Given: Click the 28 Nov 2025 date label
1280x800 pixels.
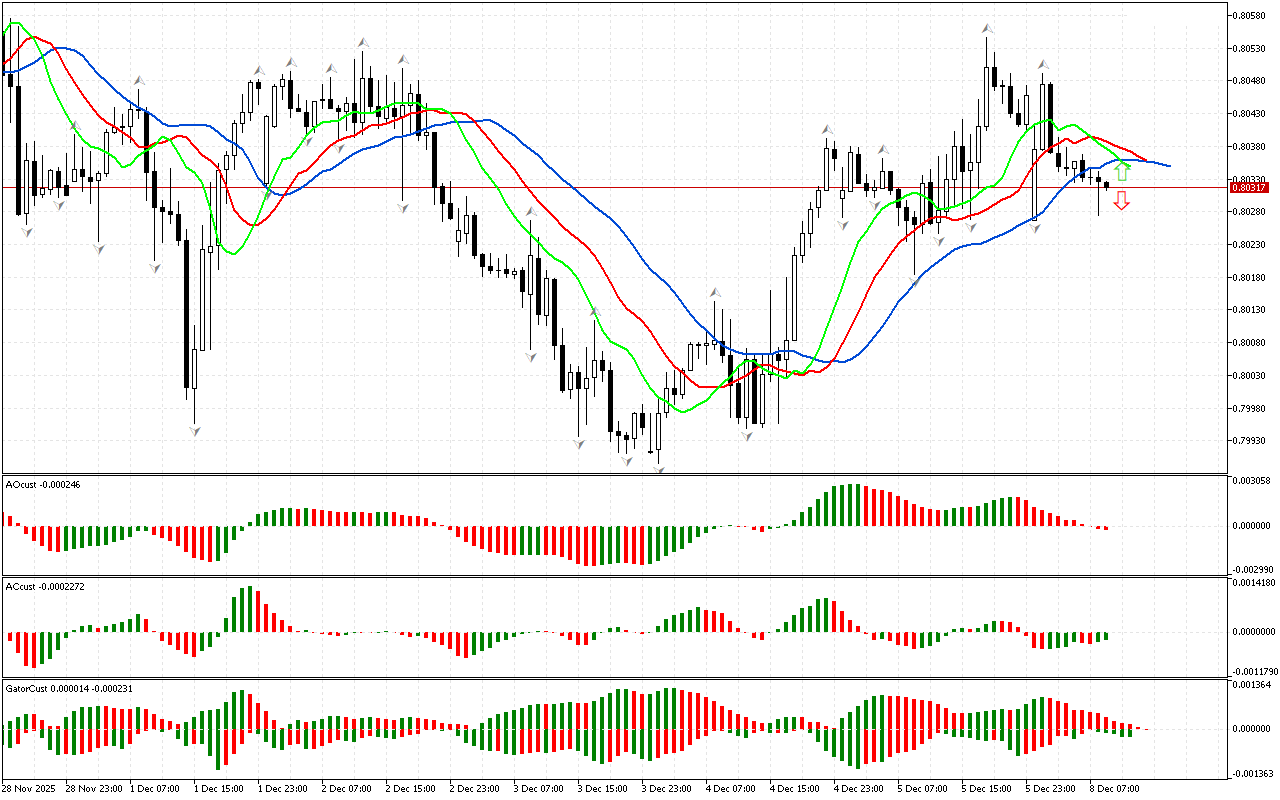Looking at the screenshot, I should pos(30,789).
